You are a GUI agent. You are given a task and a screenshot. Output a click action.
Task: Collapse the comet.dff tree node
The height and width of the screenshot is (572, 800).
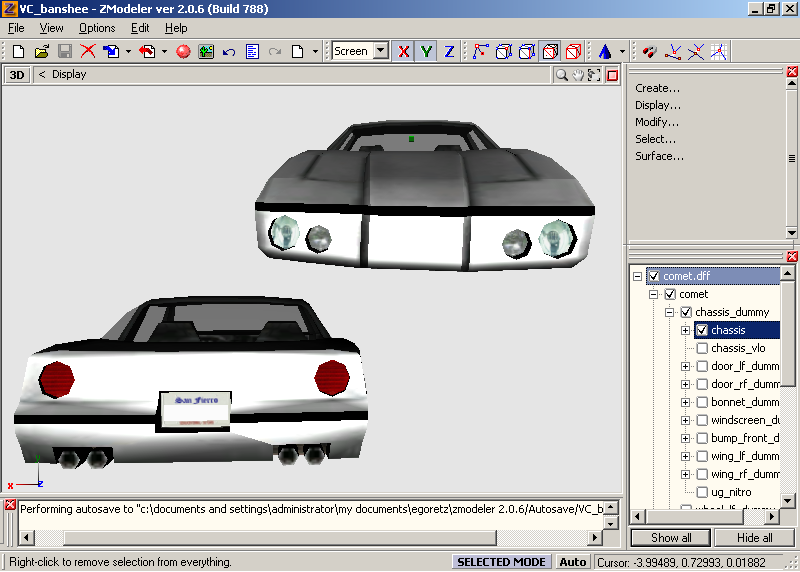[x=637, y=276]
